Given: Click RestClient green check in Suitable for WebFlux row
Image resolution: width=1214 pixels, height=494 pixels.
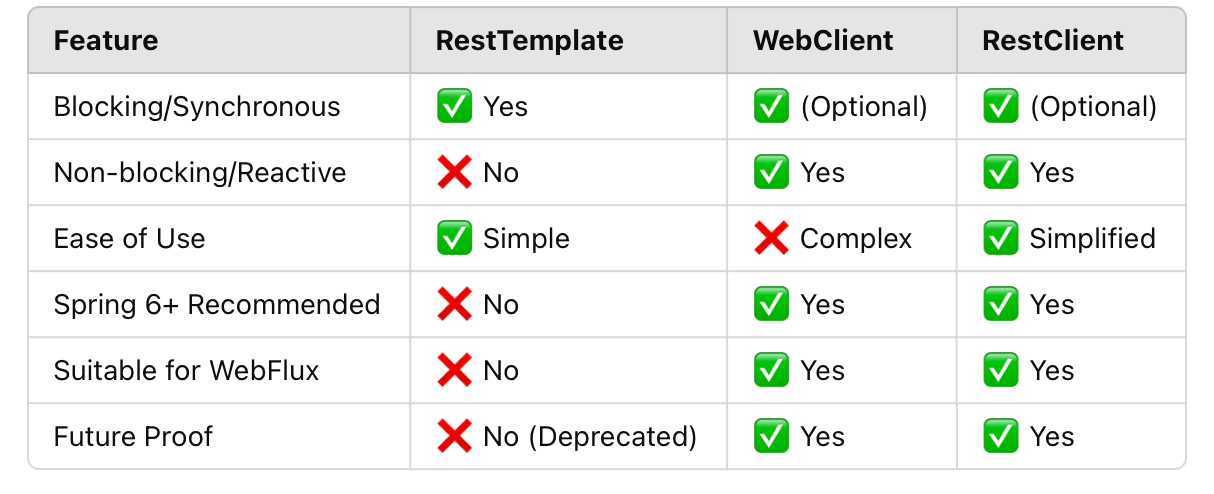Looking at the screenshot, I should click(x=1000, y=371).
